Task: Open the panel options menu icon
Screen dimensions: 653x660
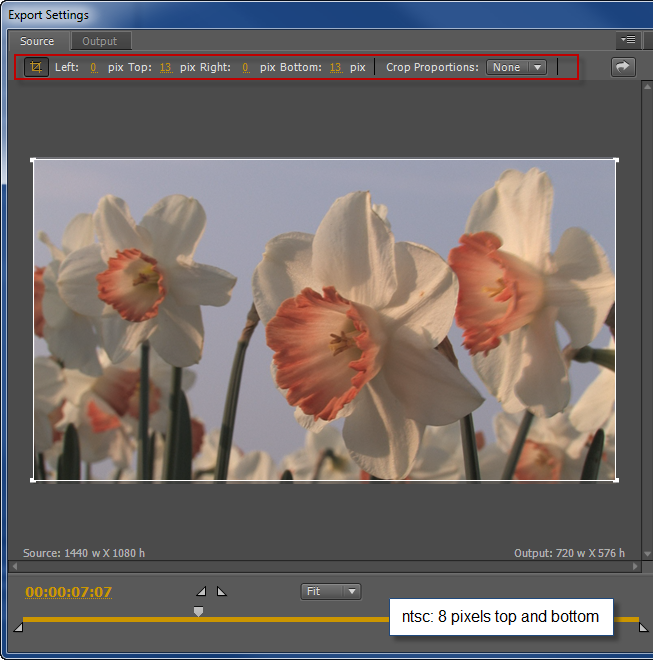Action: pyautogui.click(x=627, y=40)
